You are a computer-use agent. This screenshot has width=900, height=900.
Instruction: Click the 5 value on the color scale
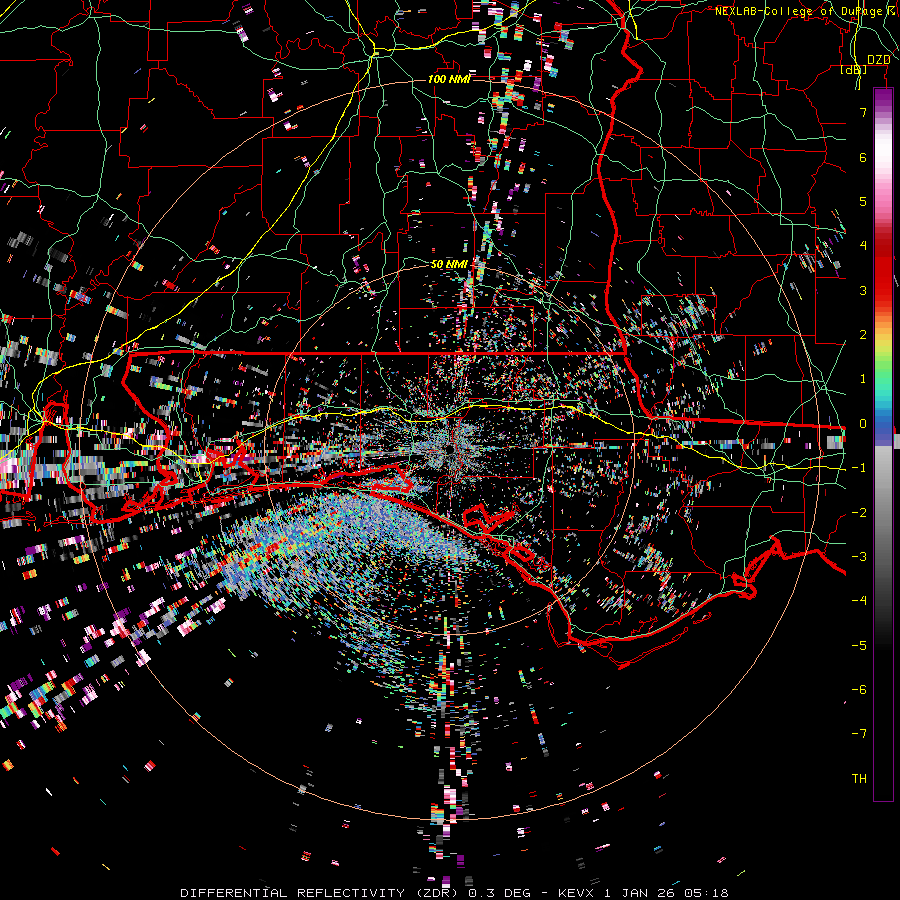click(x=863, y=201)
